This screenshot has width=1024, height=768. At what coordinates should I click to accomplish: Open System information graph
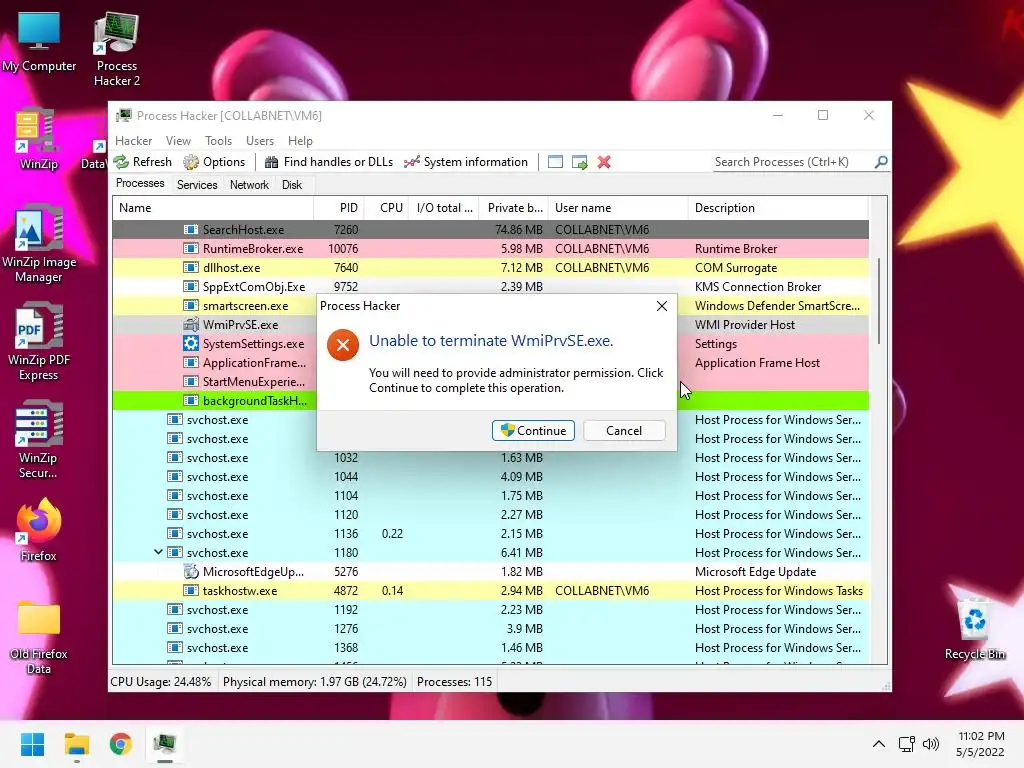click(x=466, y=162)
